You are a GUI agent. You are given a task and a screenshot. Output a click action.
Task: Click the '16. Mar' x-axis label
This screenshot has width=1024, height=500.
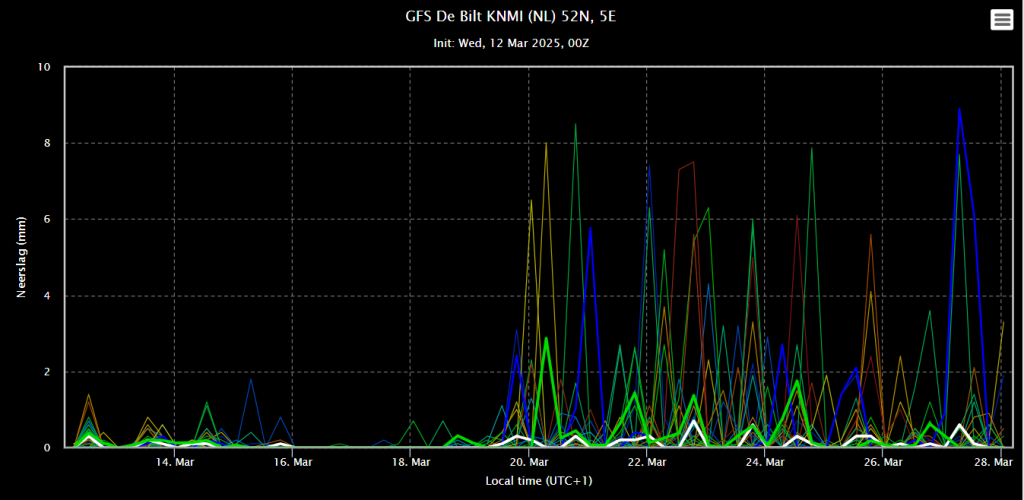point(292,463)
